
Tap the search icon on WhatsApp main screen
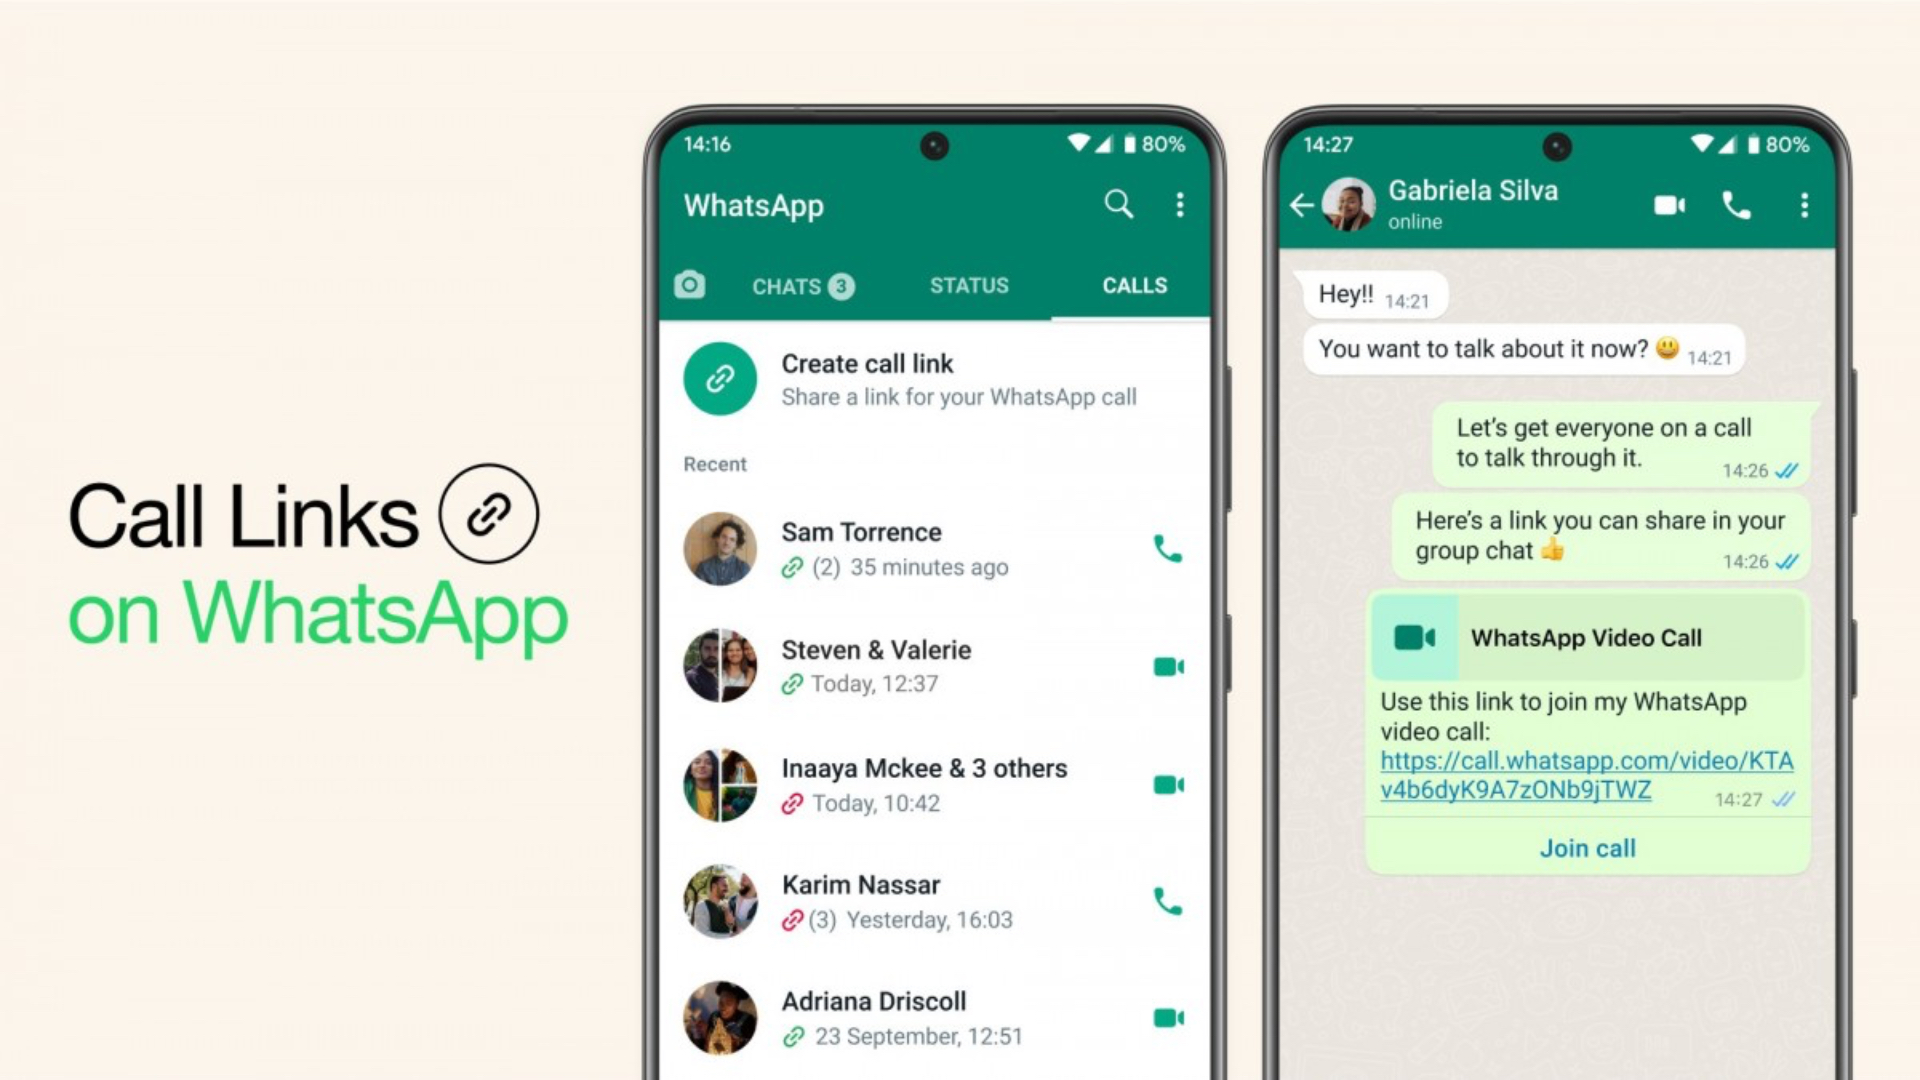coord(1117,204)
